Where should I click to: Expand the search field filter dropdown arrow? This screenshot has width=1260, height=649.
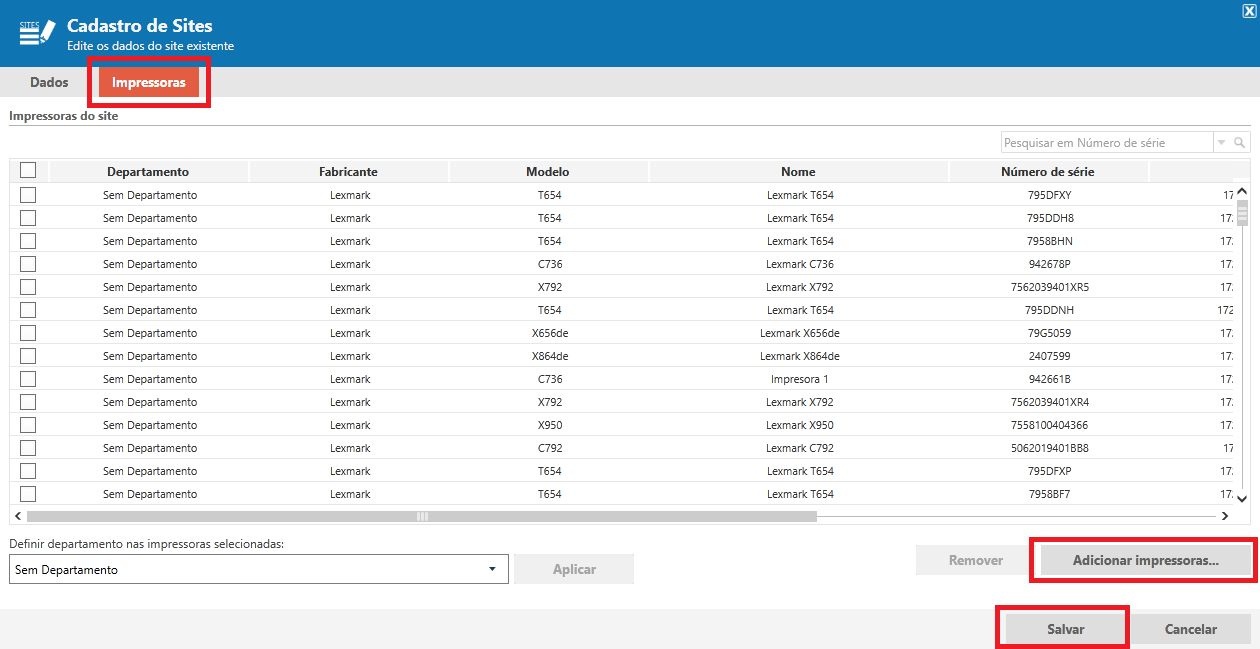(x=1221, y=143)
